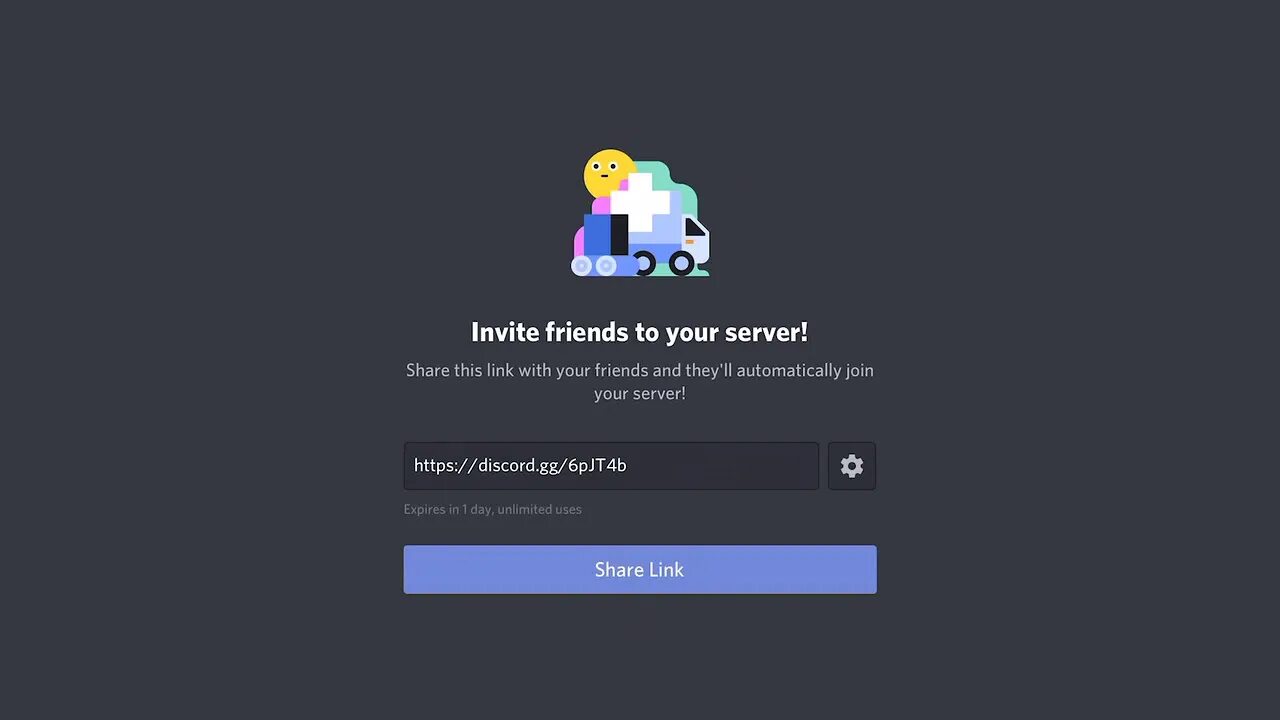Open the invite link settings gear
The image size is (1280, 720).
(x=851, y=466)
